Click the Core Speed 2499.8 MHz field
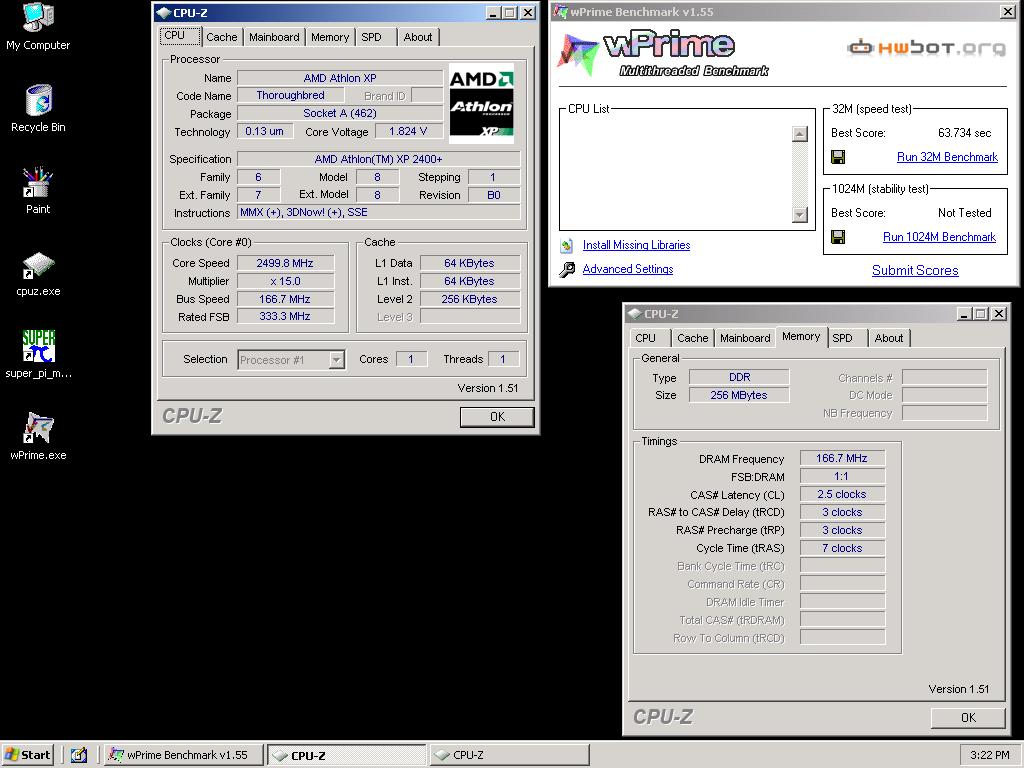Screen dimensions: 1024x768 (285, 263)
